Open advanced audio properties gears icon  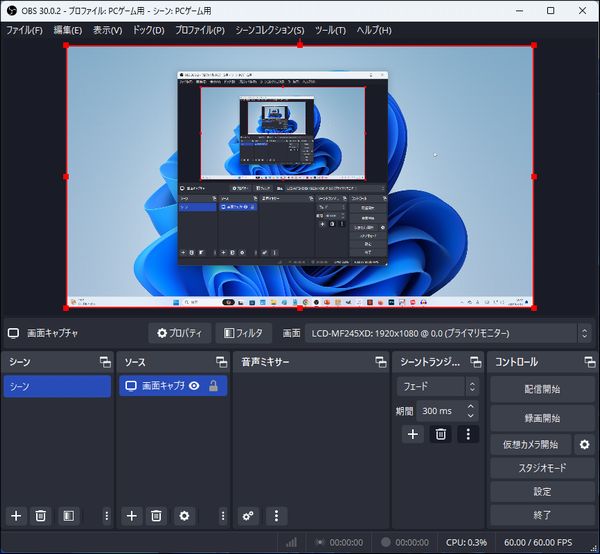(x=248, y=516)
